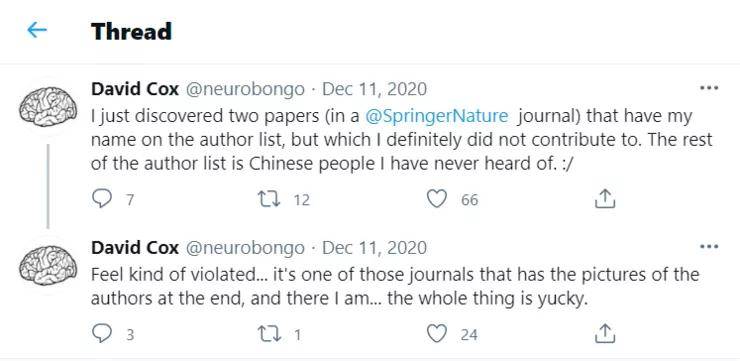
Task: Open the Dec 11, 2020 timestamp of second tweet
Action: 375,248
